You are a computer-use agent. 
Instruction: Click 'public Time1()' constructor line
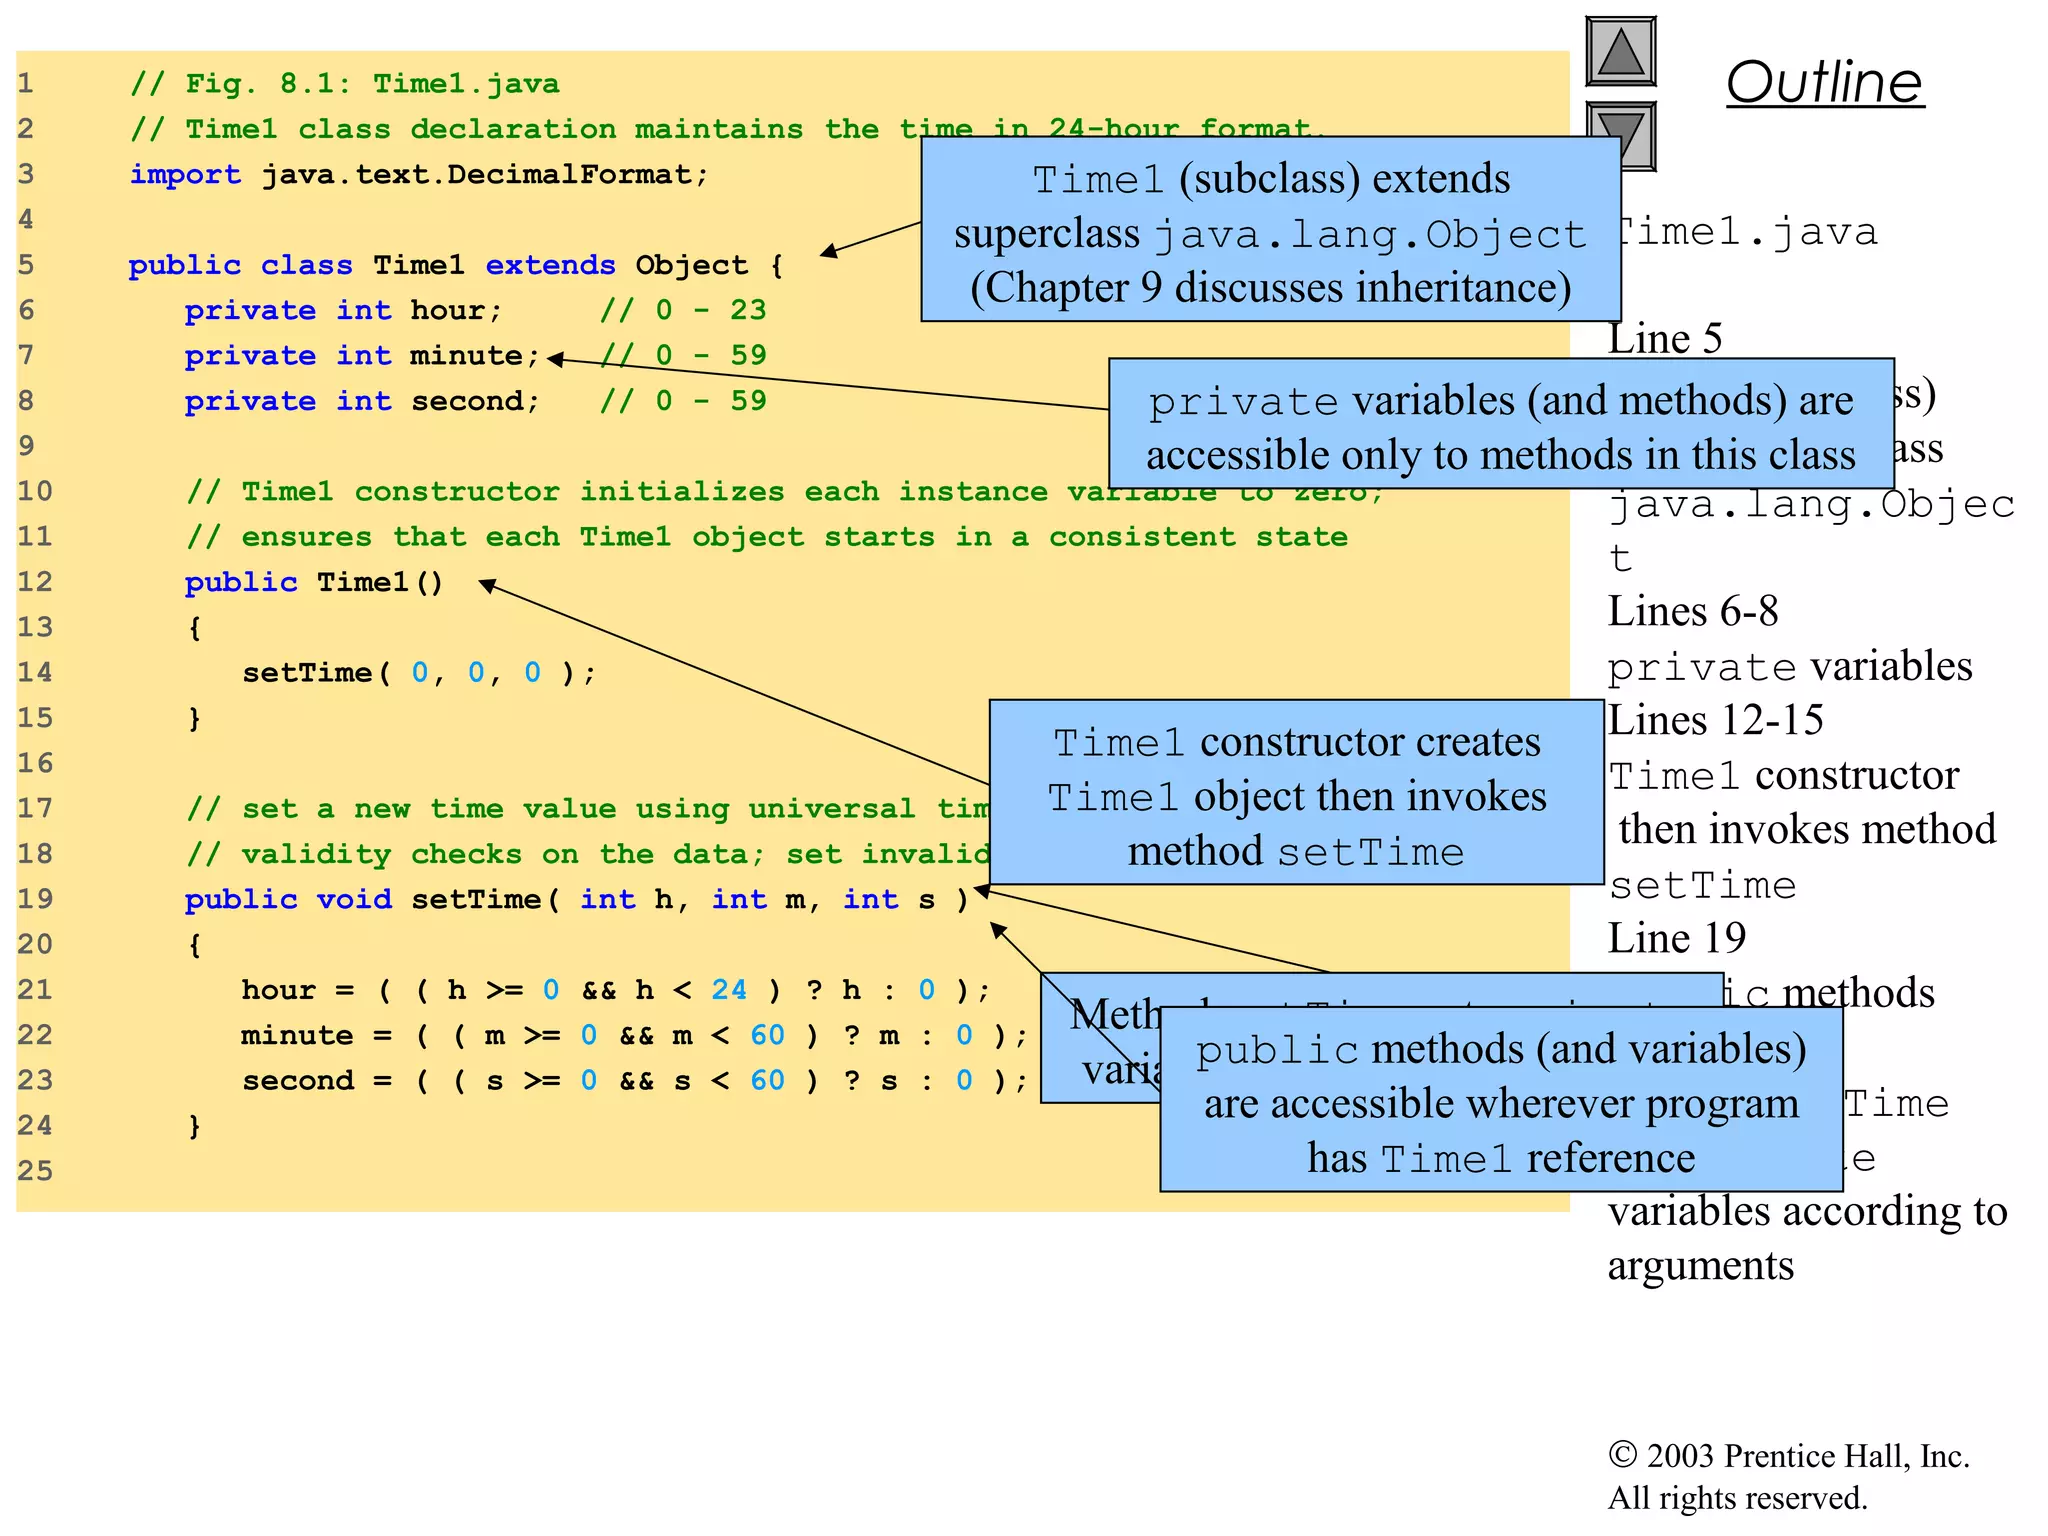314,582
